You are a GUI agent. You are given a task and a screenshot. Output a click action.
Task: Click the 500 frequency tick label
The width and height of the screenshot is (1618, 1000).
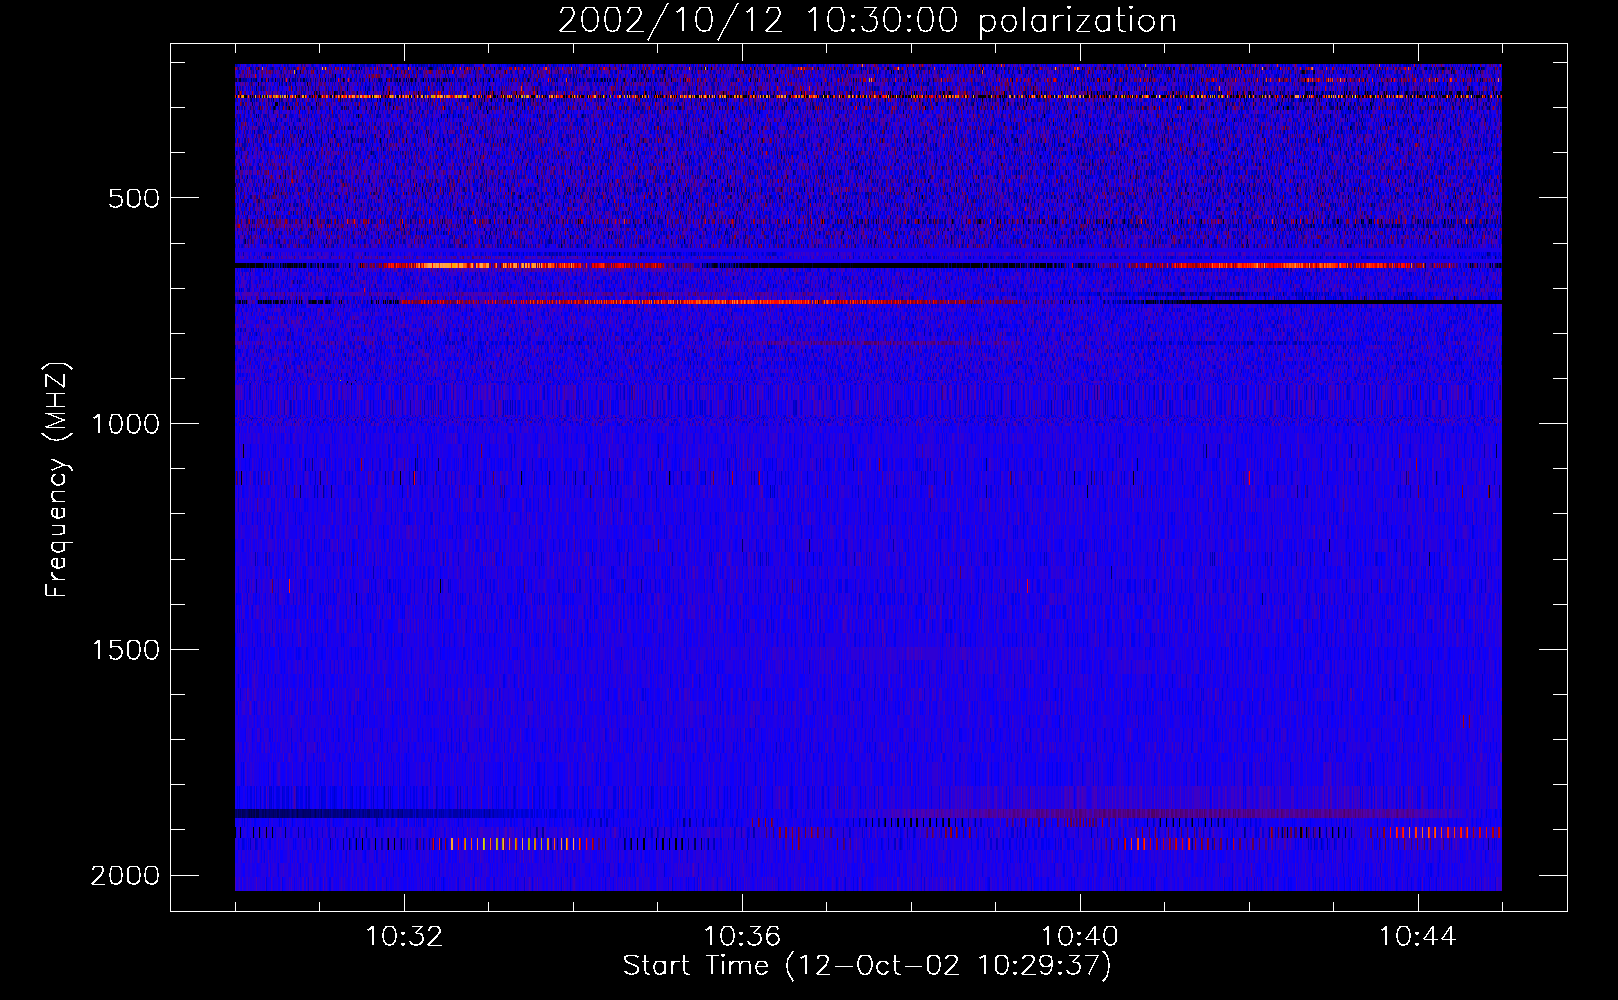click(134, 198)
